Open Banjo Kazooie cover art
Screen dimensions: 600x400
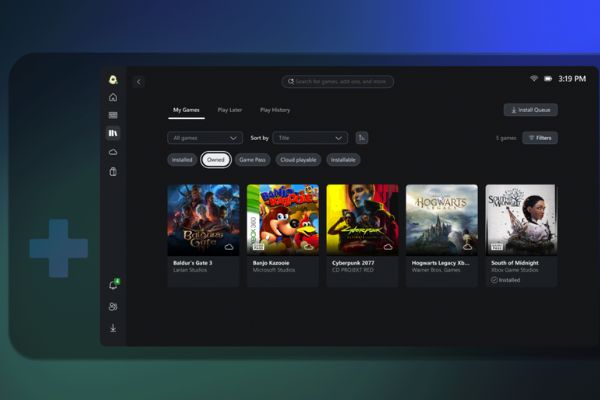[x=283, y=220]
